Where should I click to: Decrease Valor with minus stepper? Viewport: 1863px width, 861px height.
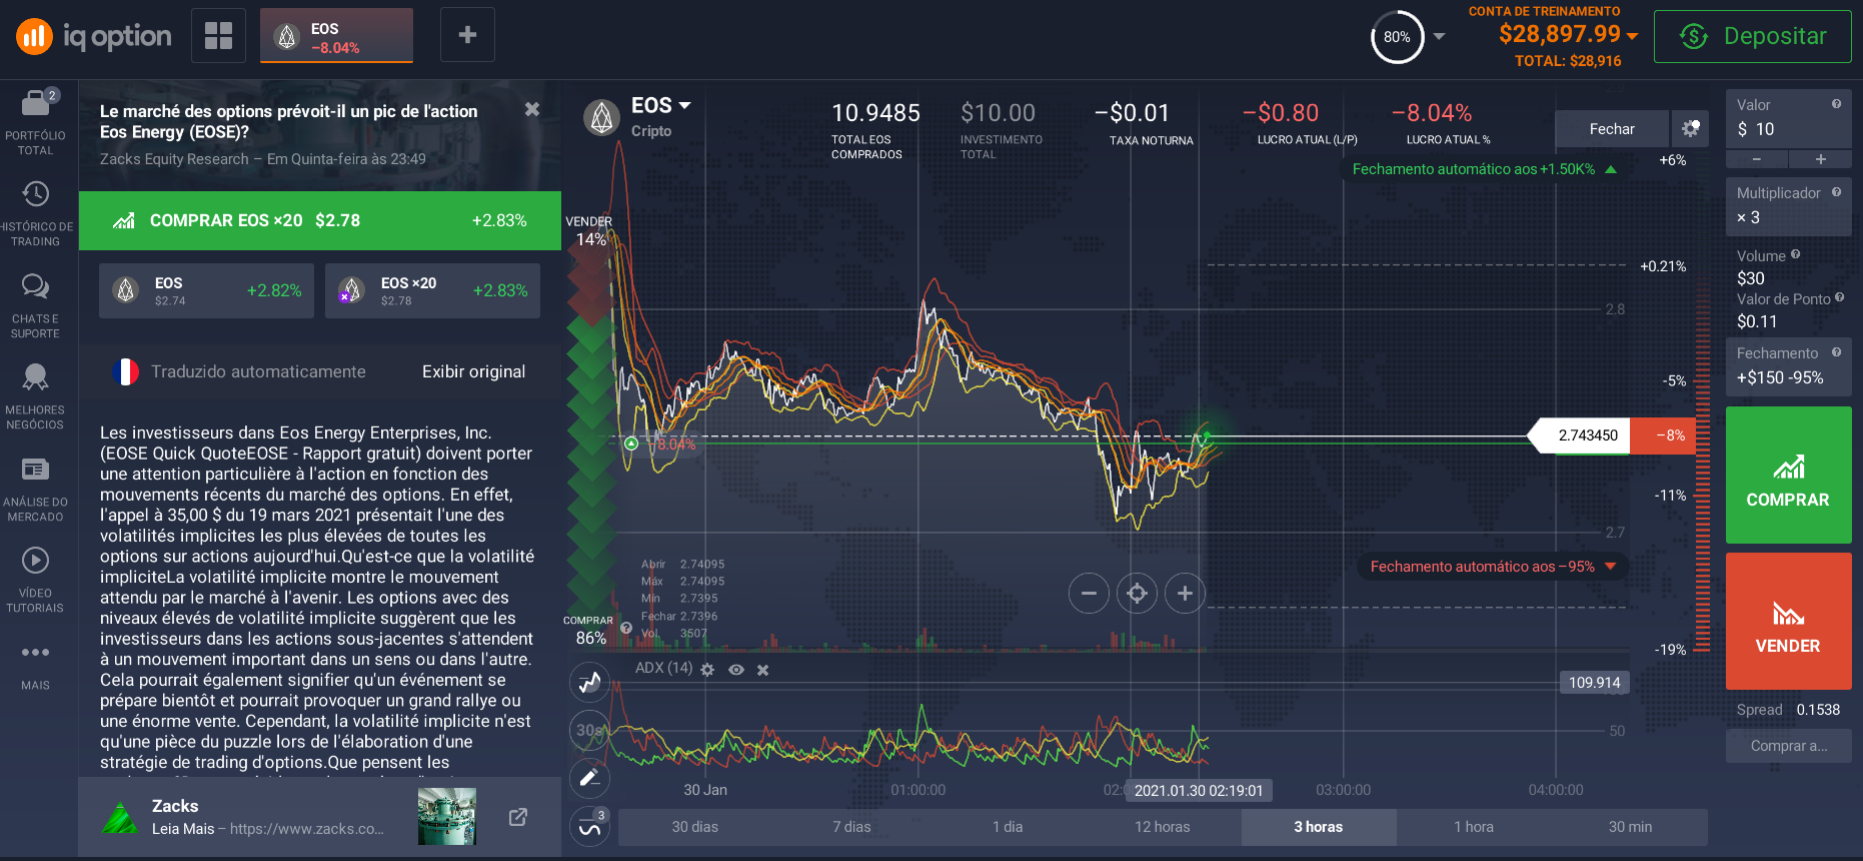click(1757, 159)
